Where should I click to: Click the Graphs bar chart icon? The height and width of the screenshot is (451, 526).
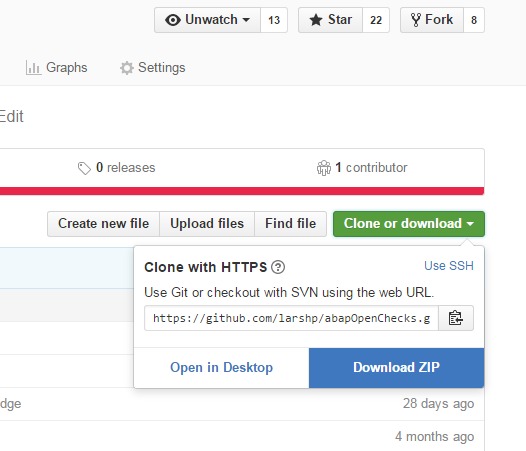pyautogui.click(x=33, y=68)
